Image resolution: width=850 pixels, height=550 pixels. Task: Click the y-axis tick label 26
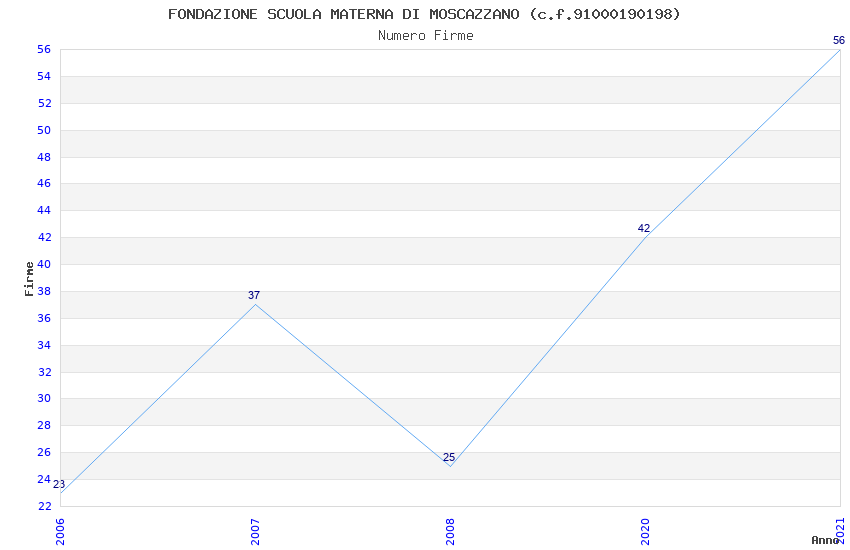click(44, 452)
